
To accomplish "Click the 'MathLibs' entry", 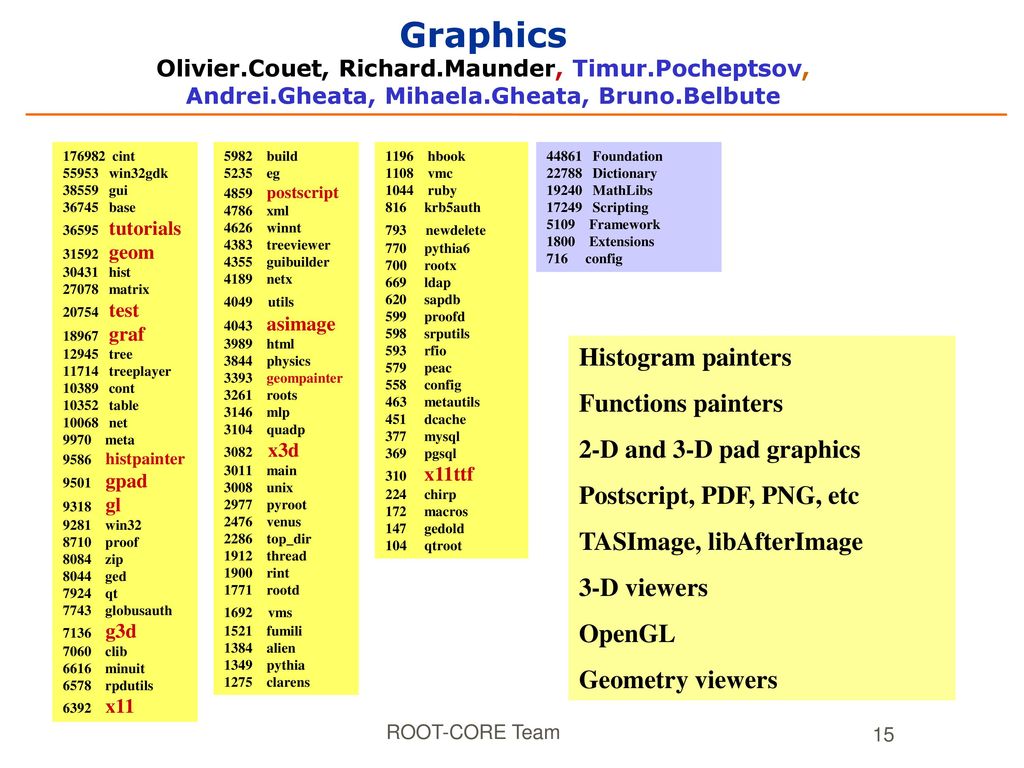I will pos(622,191).
